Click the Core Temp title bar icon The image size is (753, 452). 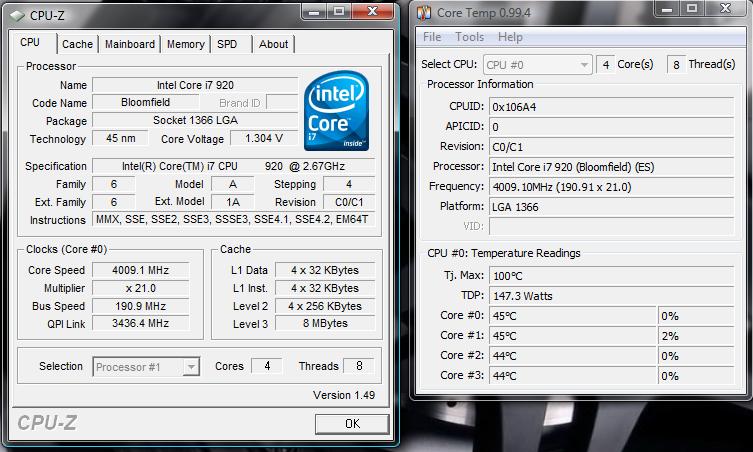[x=424, y=13]
